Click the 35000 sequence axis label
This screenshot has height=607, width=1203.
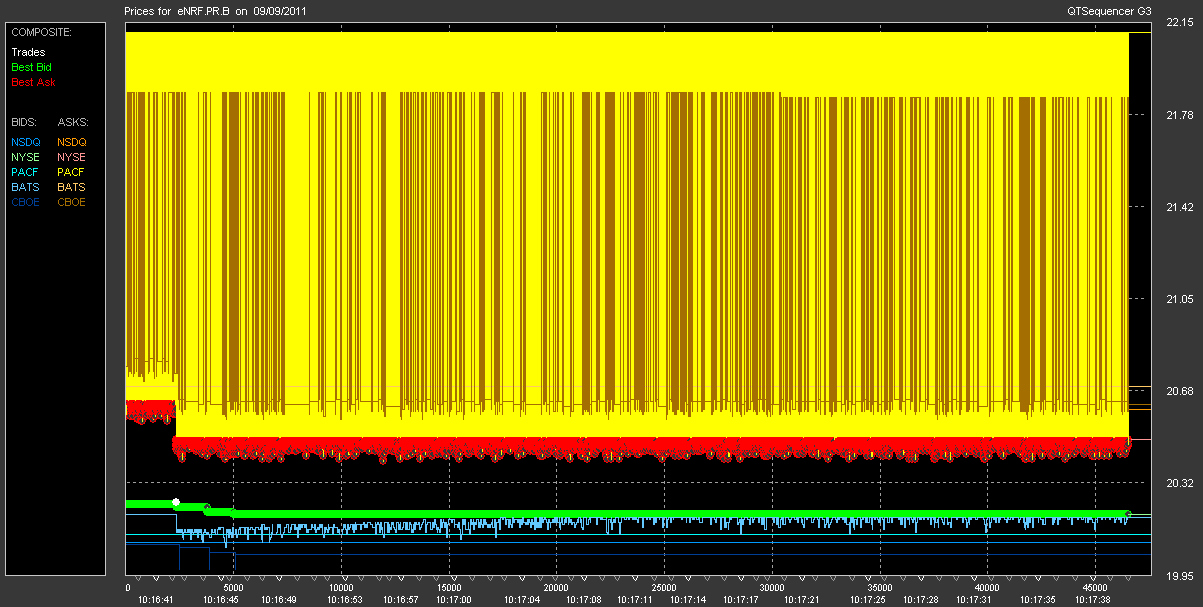click(x=879, y=588)
